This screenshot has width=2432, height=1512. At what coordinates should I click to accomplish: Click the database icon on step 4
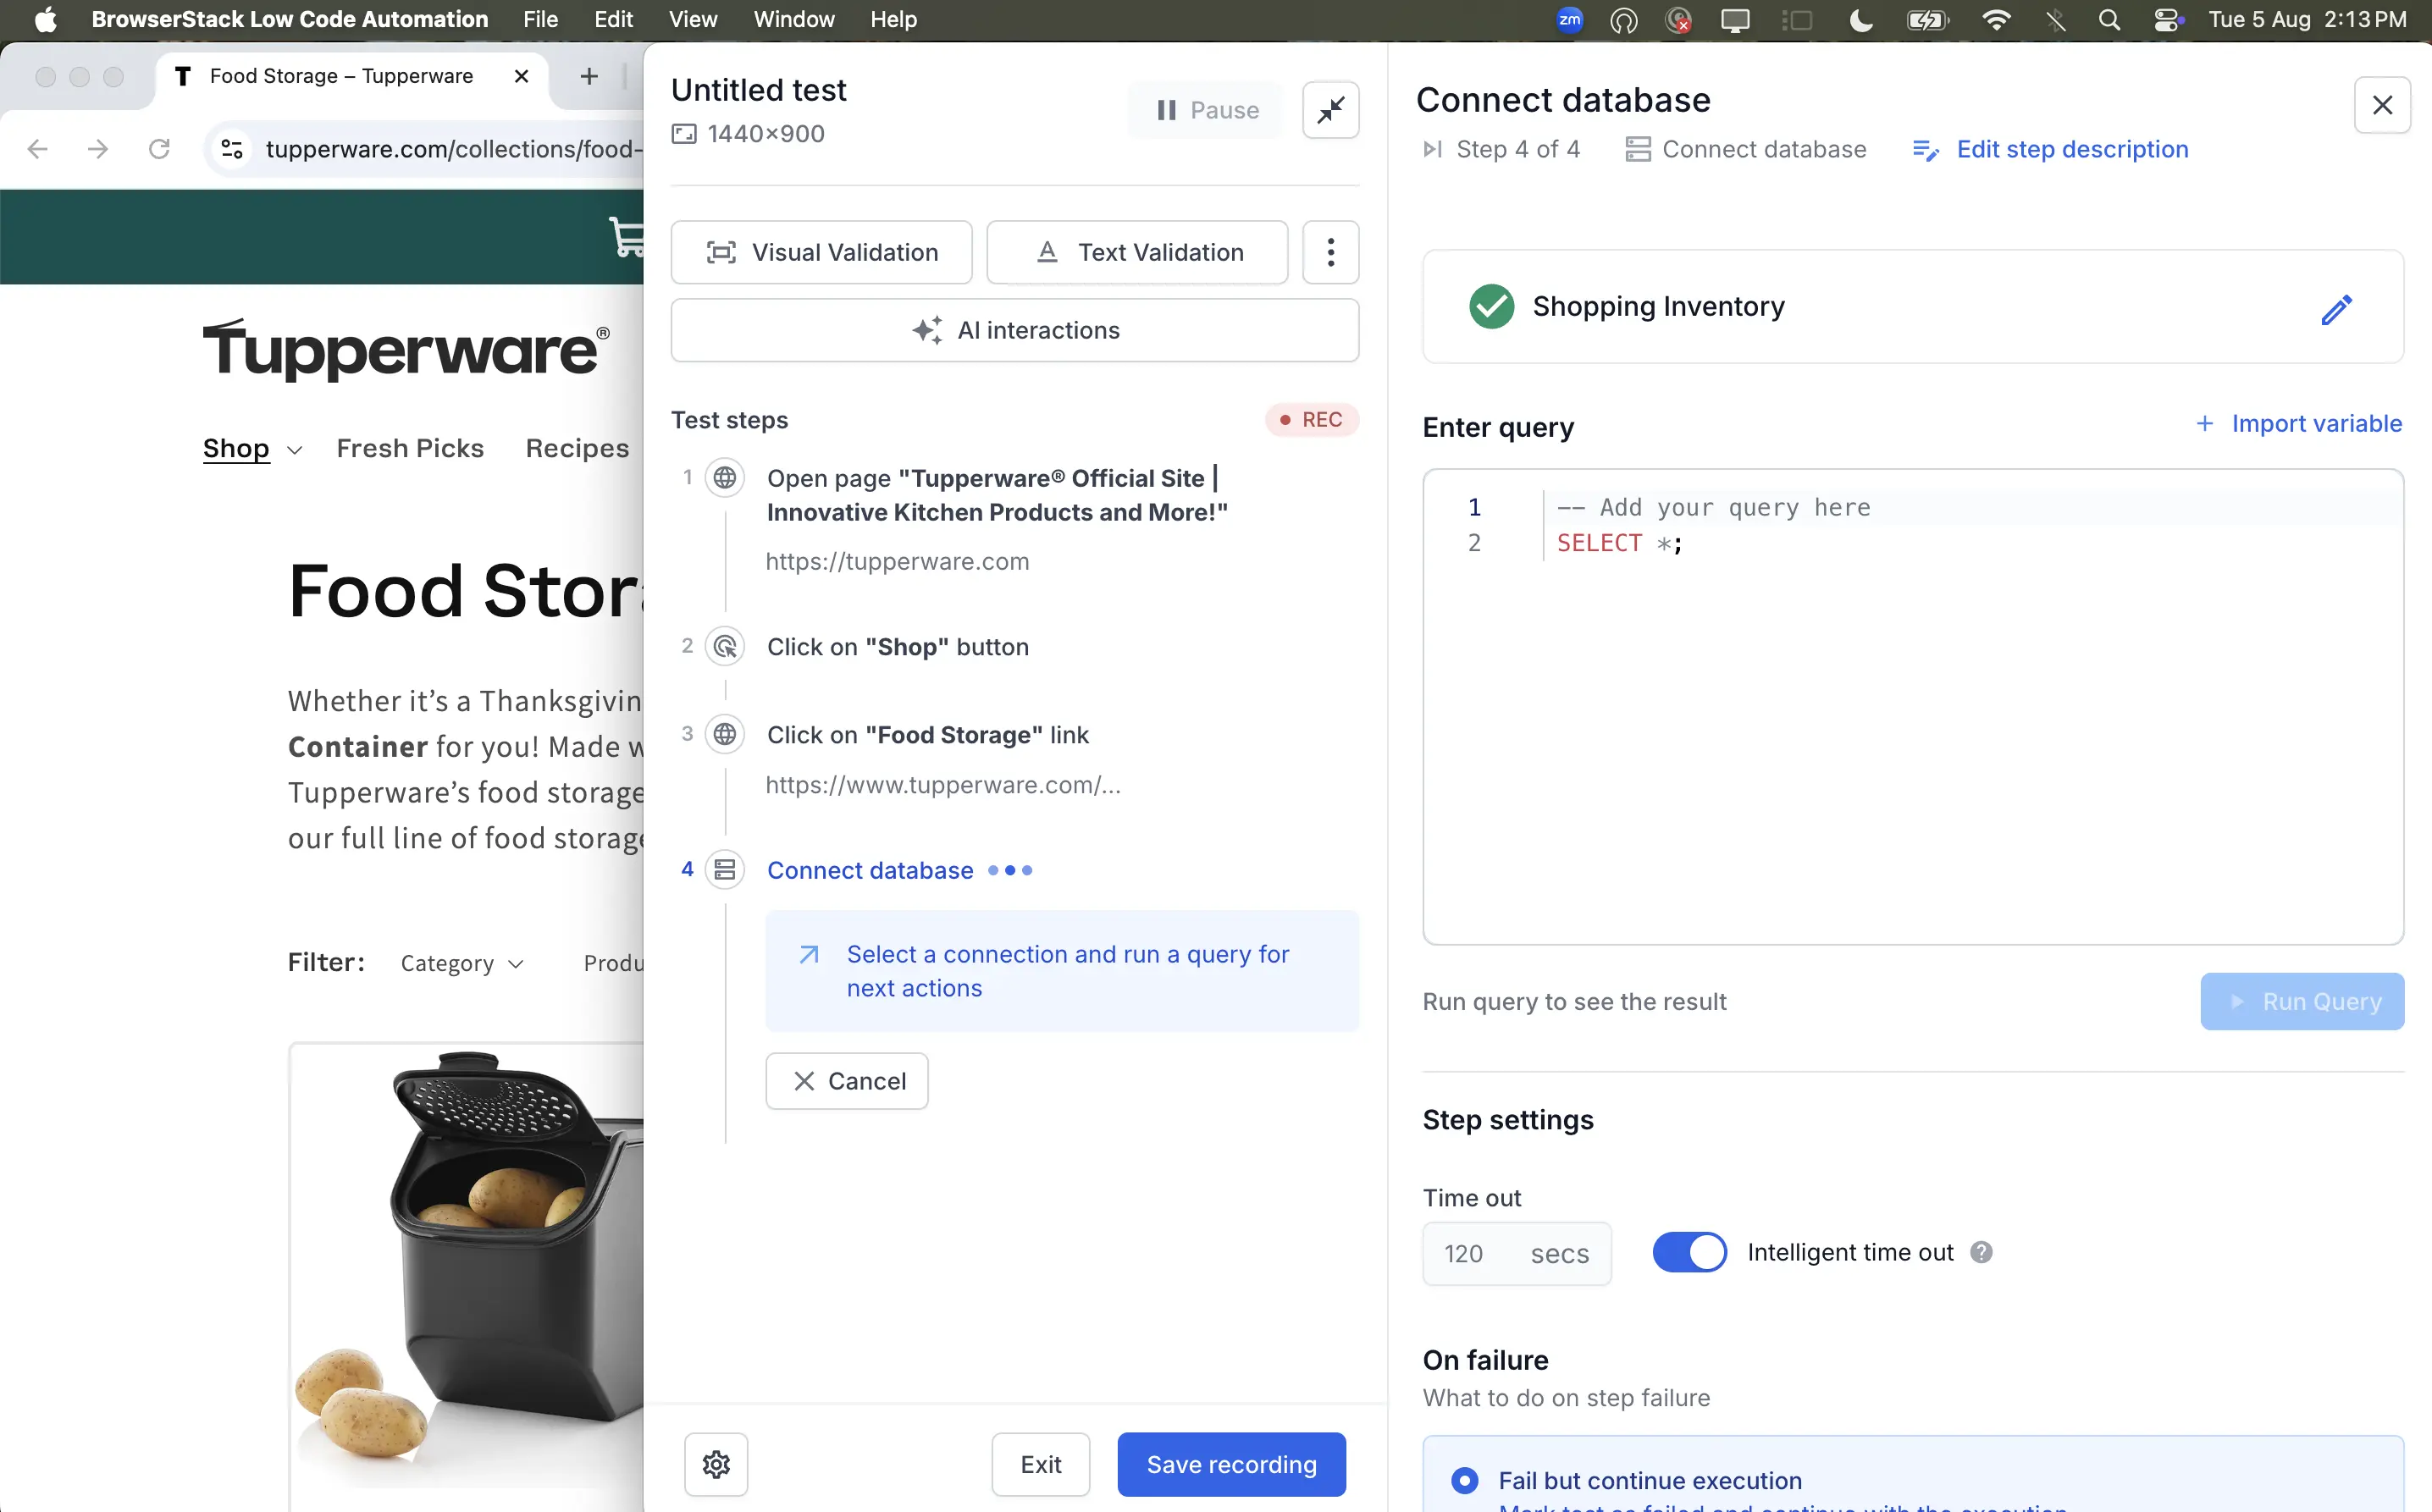[x=725, y=870]
